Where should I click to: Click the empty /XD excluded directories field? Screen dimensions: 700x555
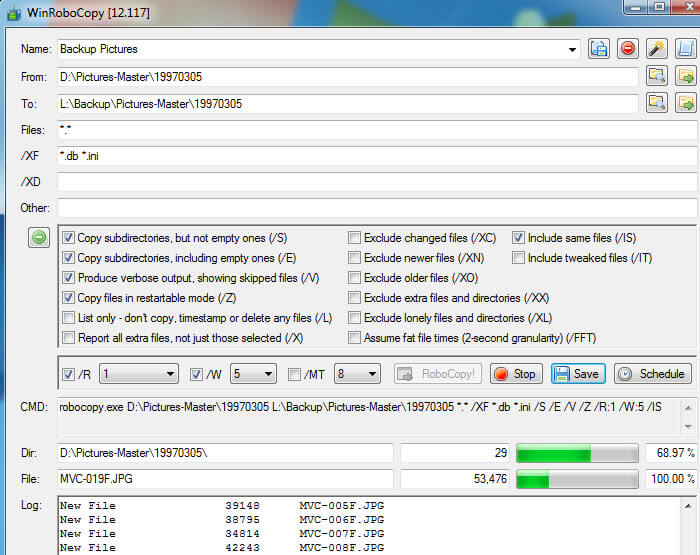(377, 182)
